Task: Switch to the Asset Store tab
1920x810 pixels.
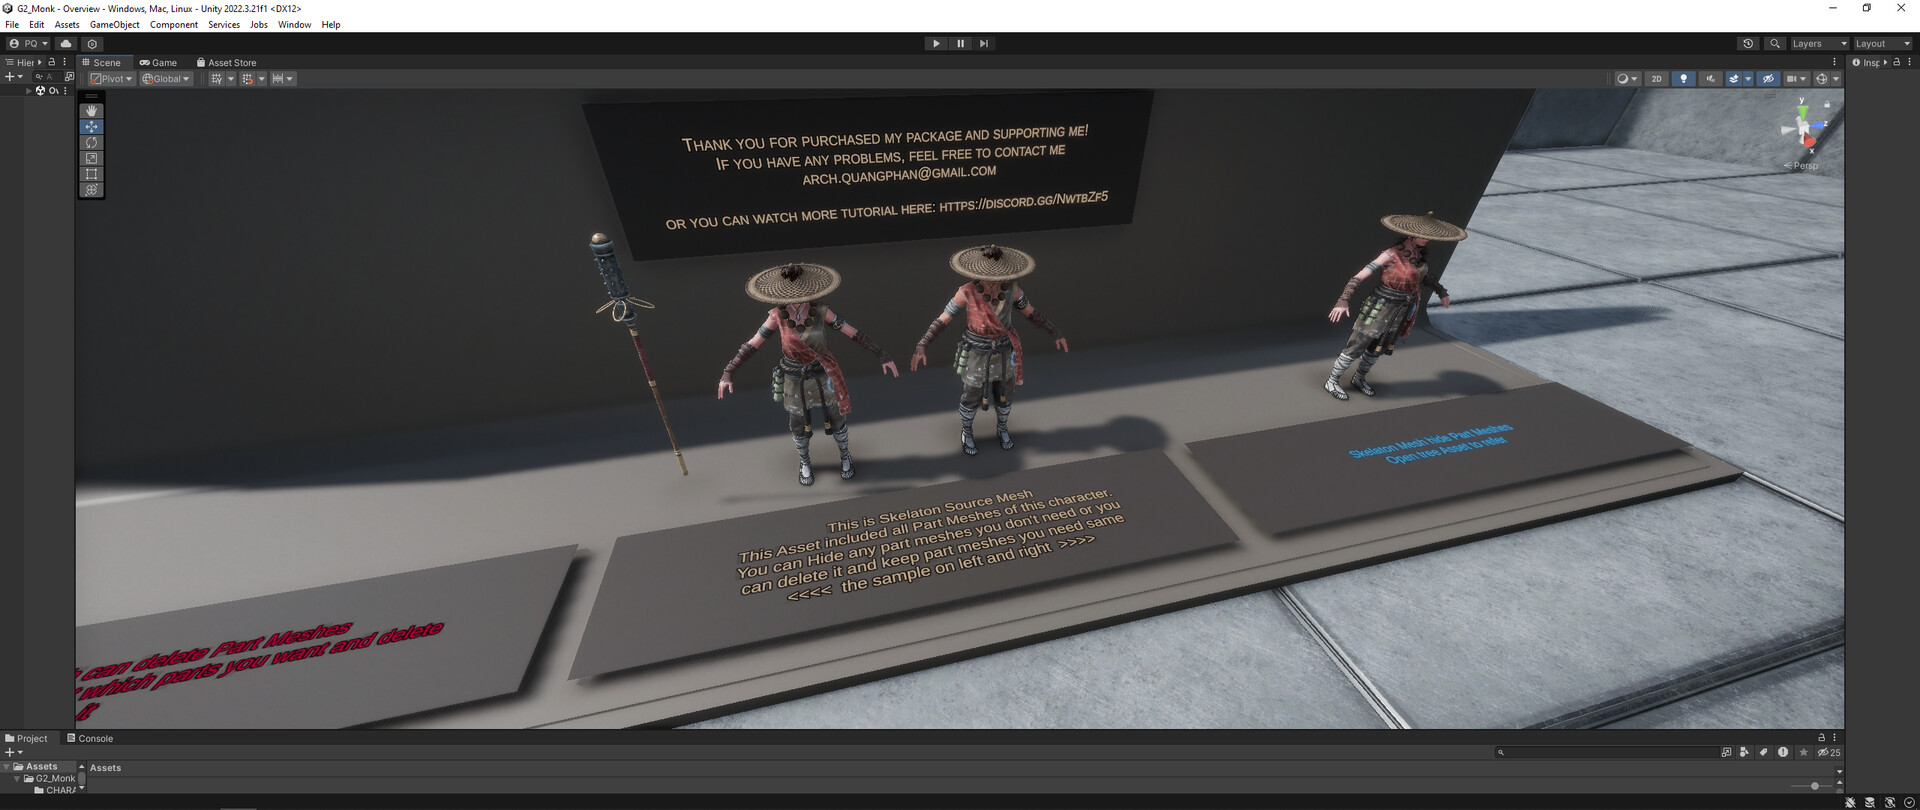Action: (227, 62)
